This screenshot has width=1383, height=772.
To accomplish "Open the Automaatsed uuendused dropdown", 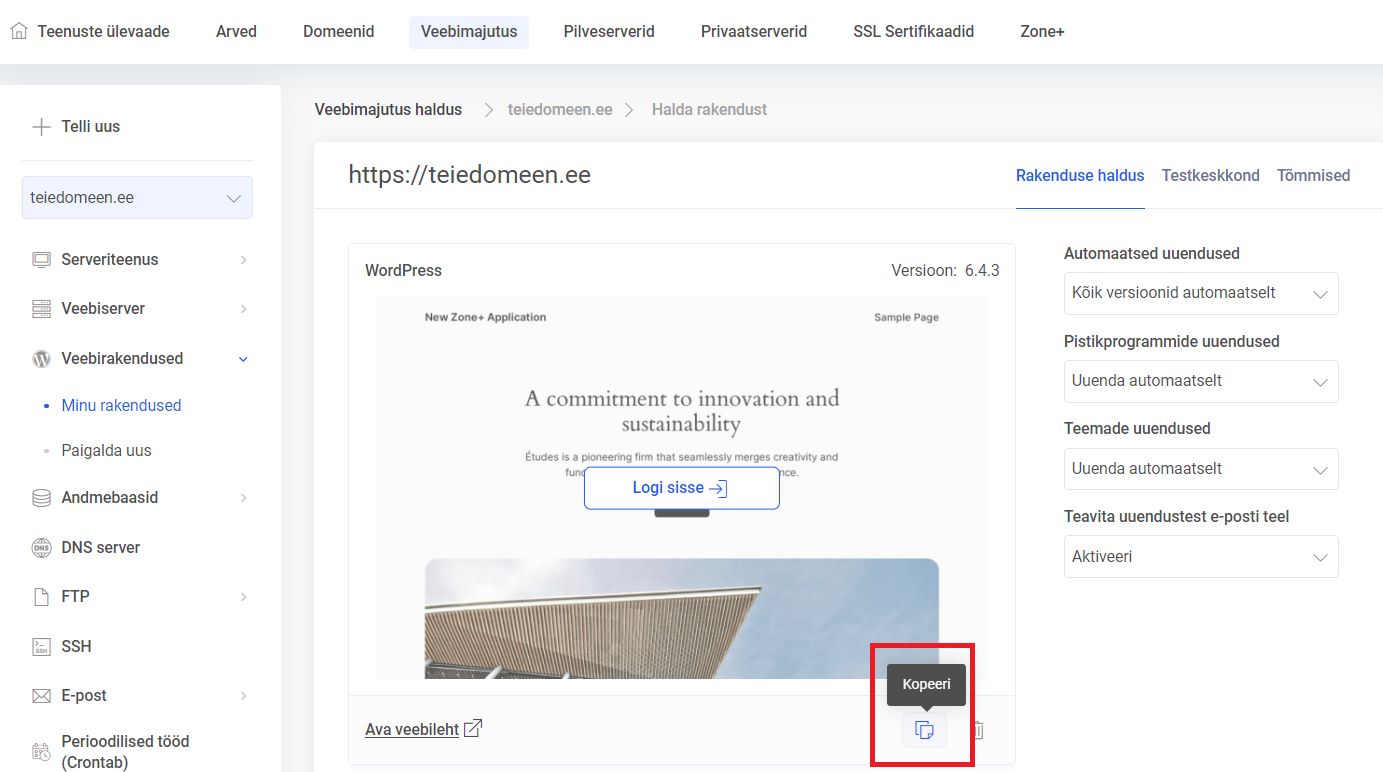I will pos(1200,294).
